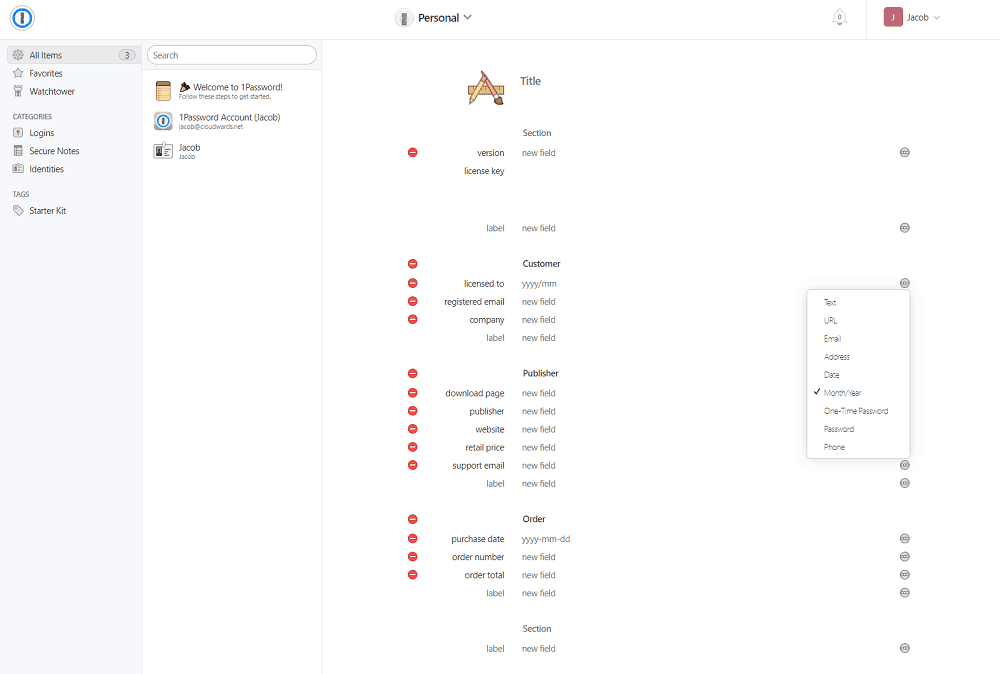Image resolution: width=1000 pixels, height=674 pixels.
Task: Remove the registered email field
Action: coord(413,301)
